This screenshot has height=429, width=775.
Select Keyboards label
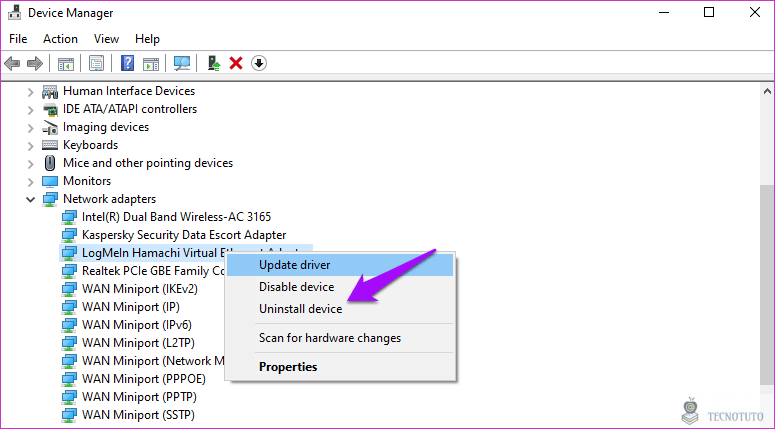tap(90, 145)
